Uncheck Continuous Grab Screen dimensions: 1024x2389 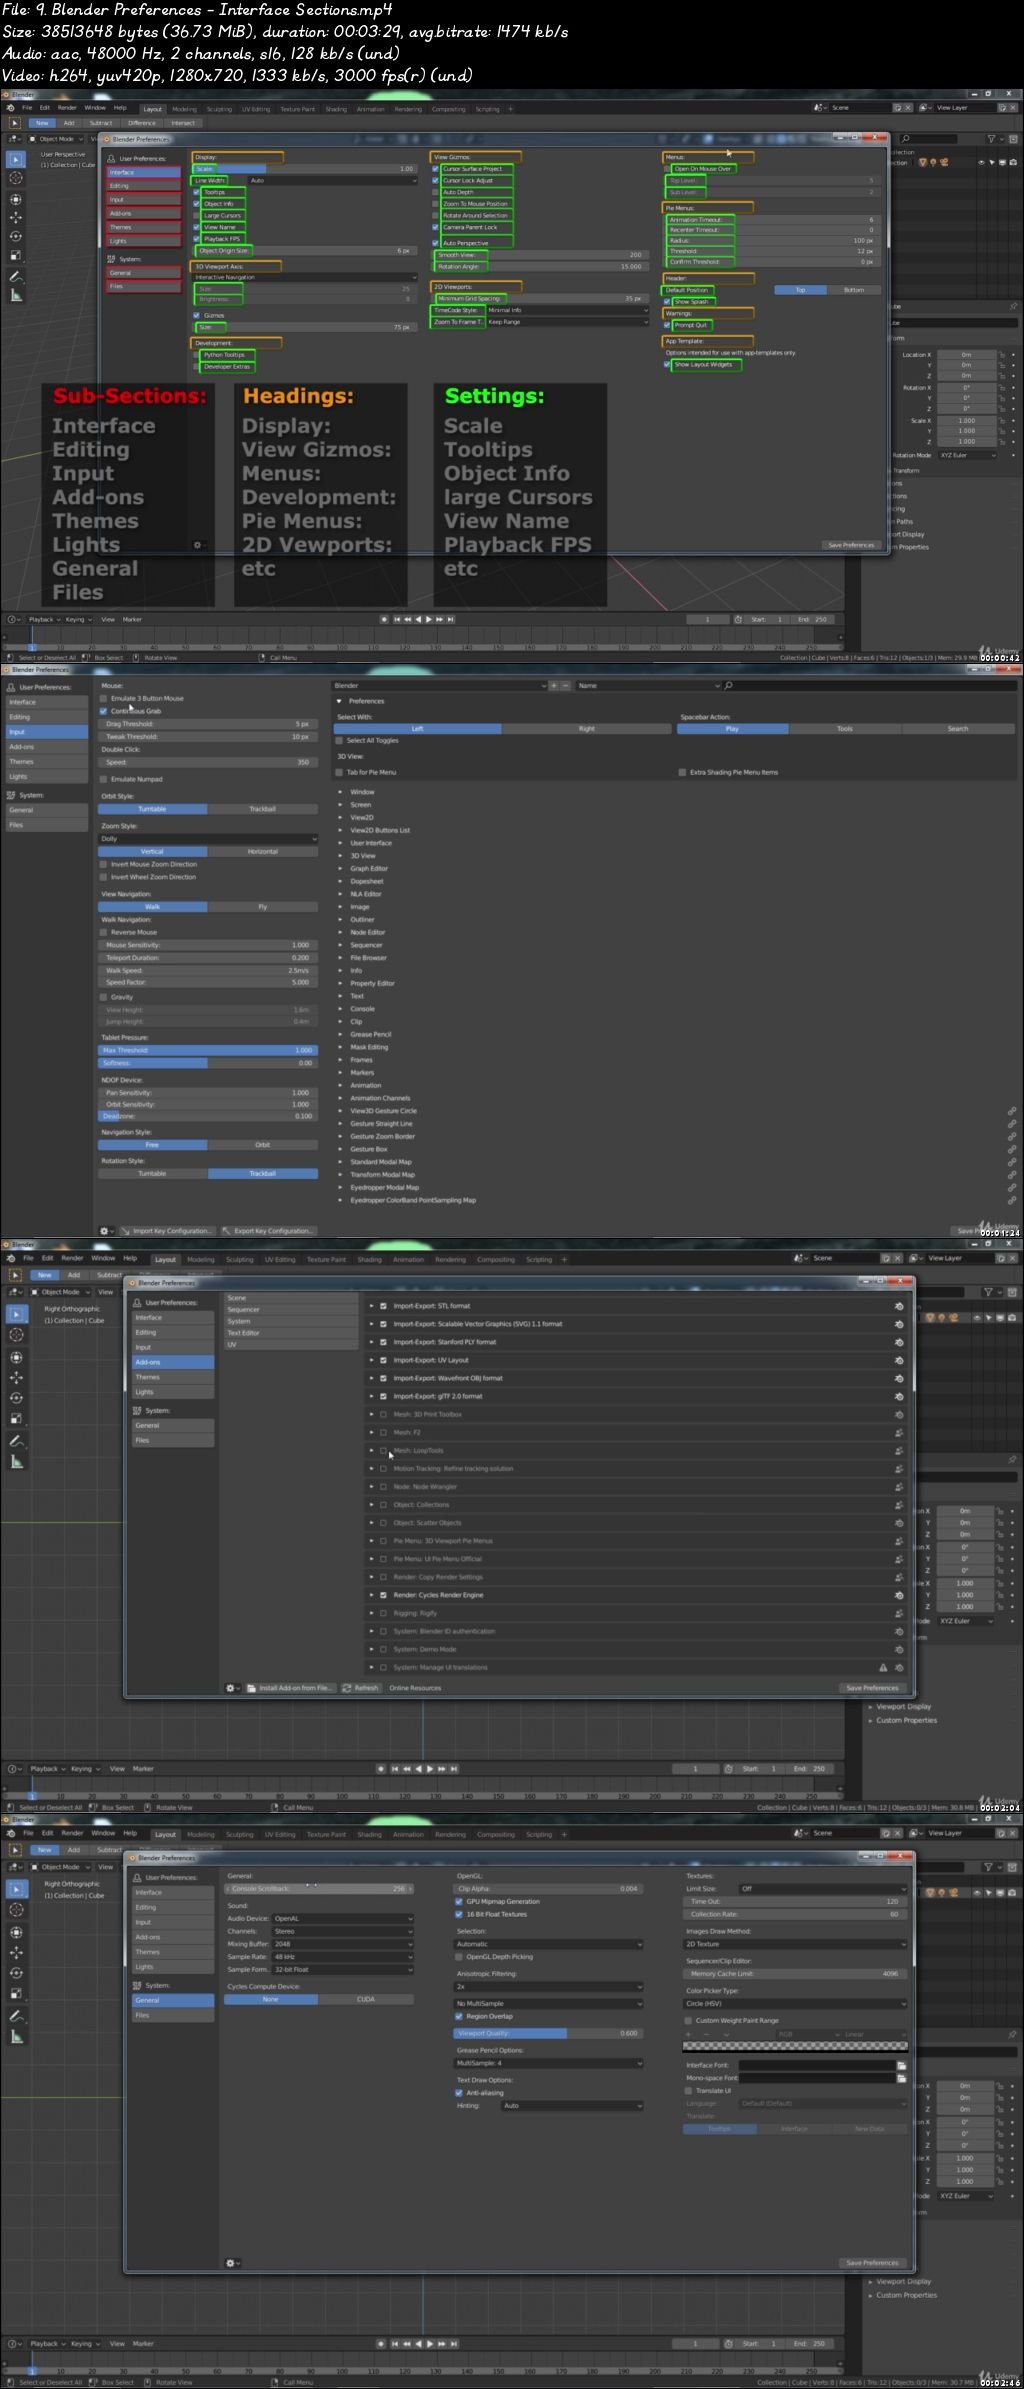(103, 711)
